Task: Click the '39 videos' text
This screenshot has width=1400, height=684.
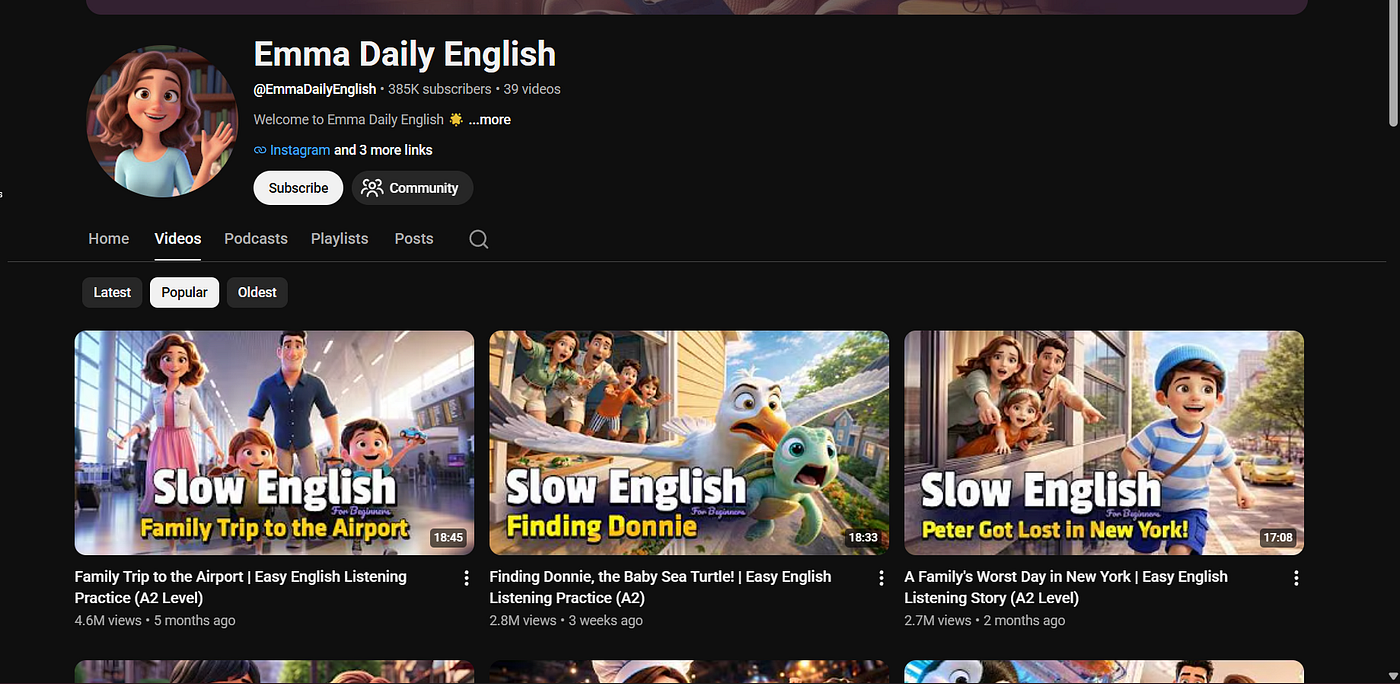Action: coord(532,89)
